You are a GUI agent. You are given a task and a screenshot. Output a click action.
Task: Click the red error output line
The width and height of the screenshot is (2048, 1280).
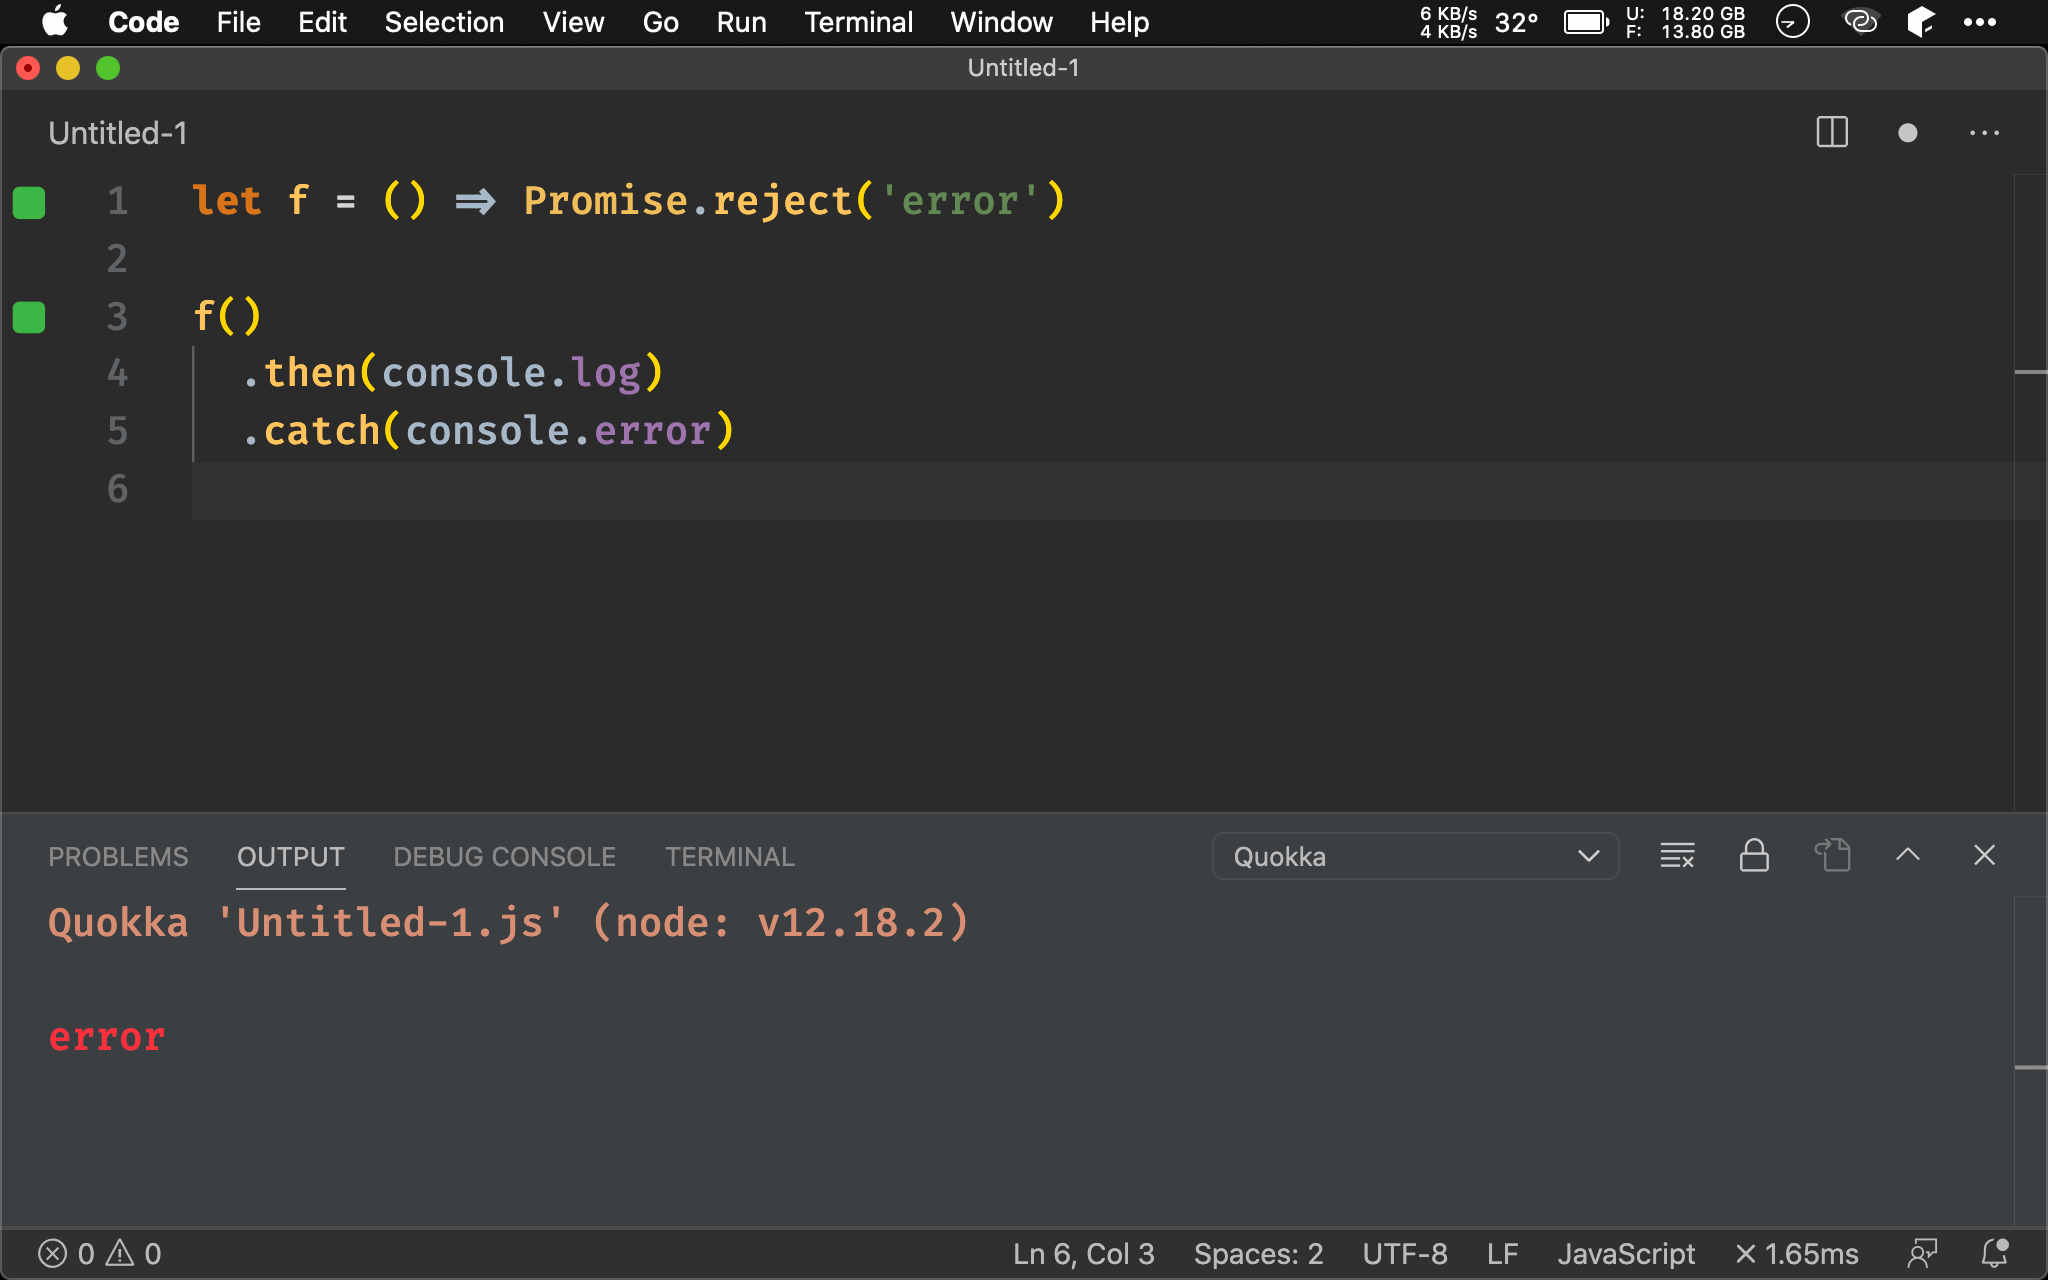tap(106, 1037)
